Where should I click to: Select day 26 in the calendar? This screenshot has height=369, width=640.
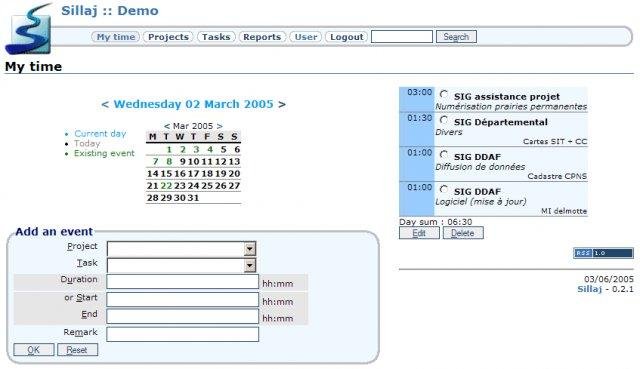[220, 186]
